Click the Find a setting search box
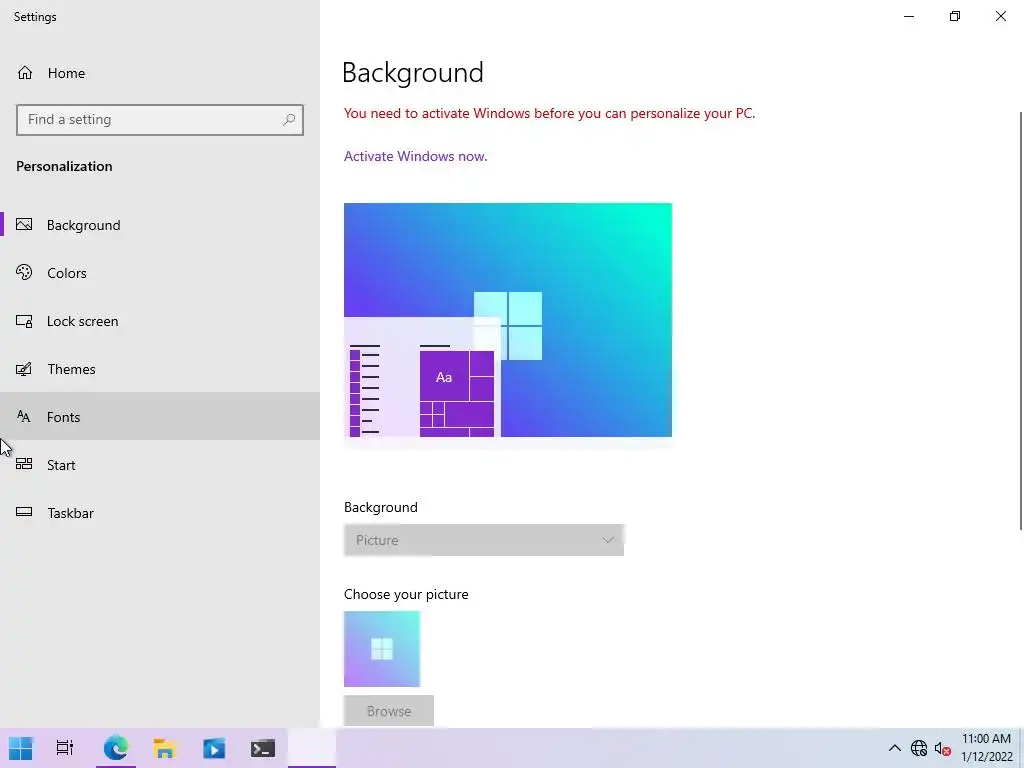The height and width of the screenshot is (768, 1024). click(x=160, y=120)
